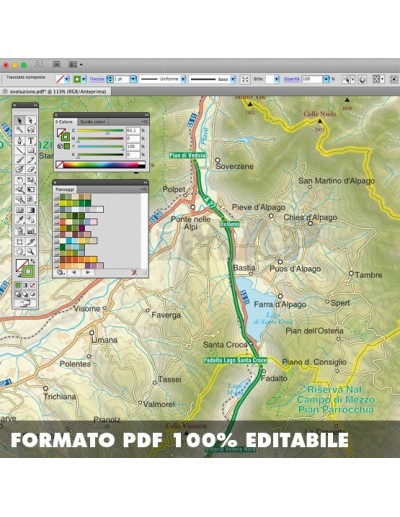Select the swatches panel tab

(65, 189)
